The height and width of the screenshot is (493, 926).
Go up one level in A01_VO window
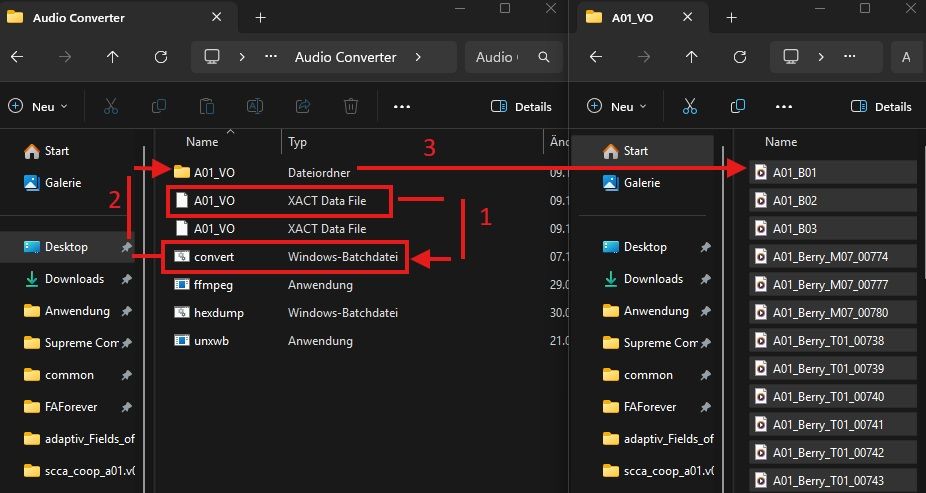pyautogui.click(x=691, y=57)
